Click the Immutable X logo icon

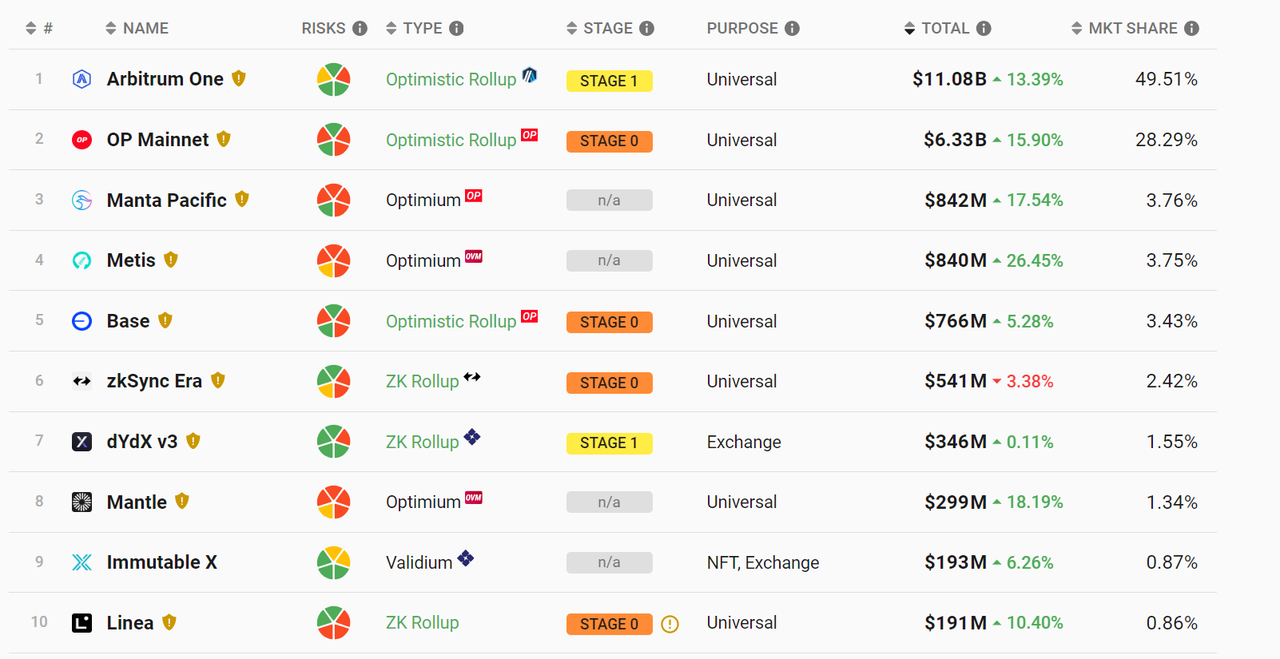(x=82, y=562)
